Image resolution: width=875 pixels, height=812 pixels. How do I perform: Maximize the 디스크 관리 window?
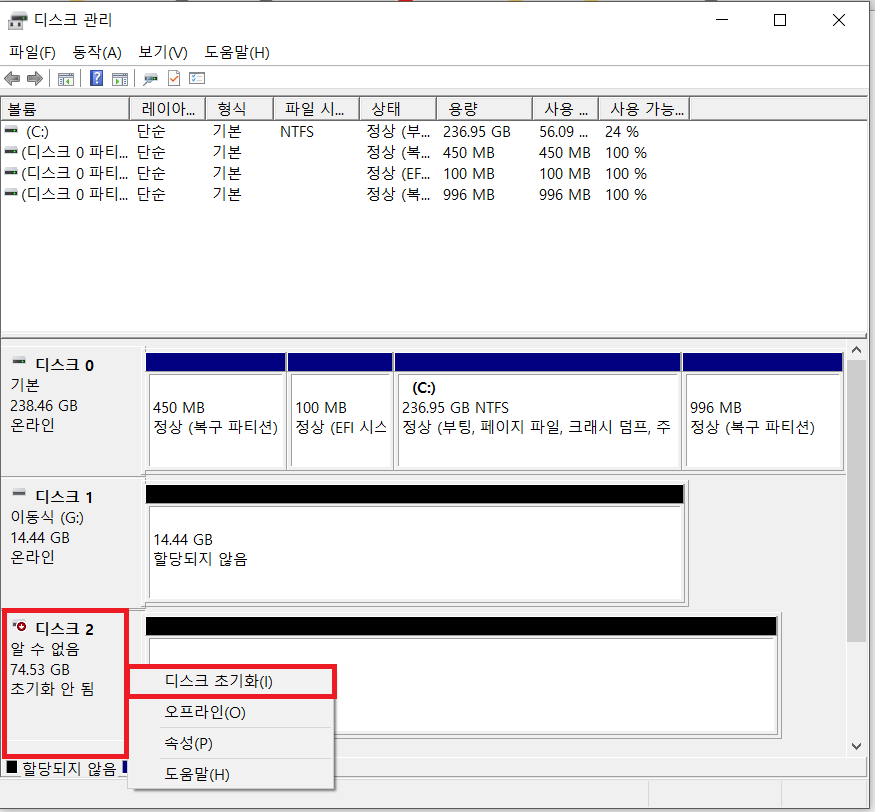780,21
